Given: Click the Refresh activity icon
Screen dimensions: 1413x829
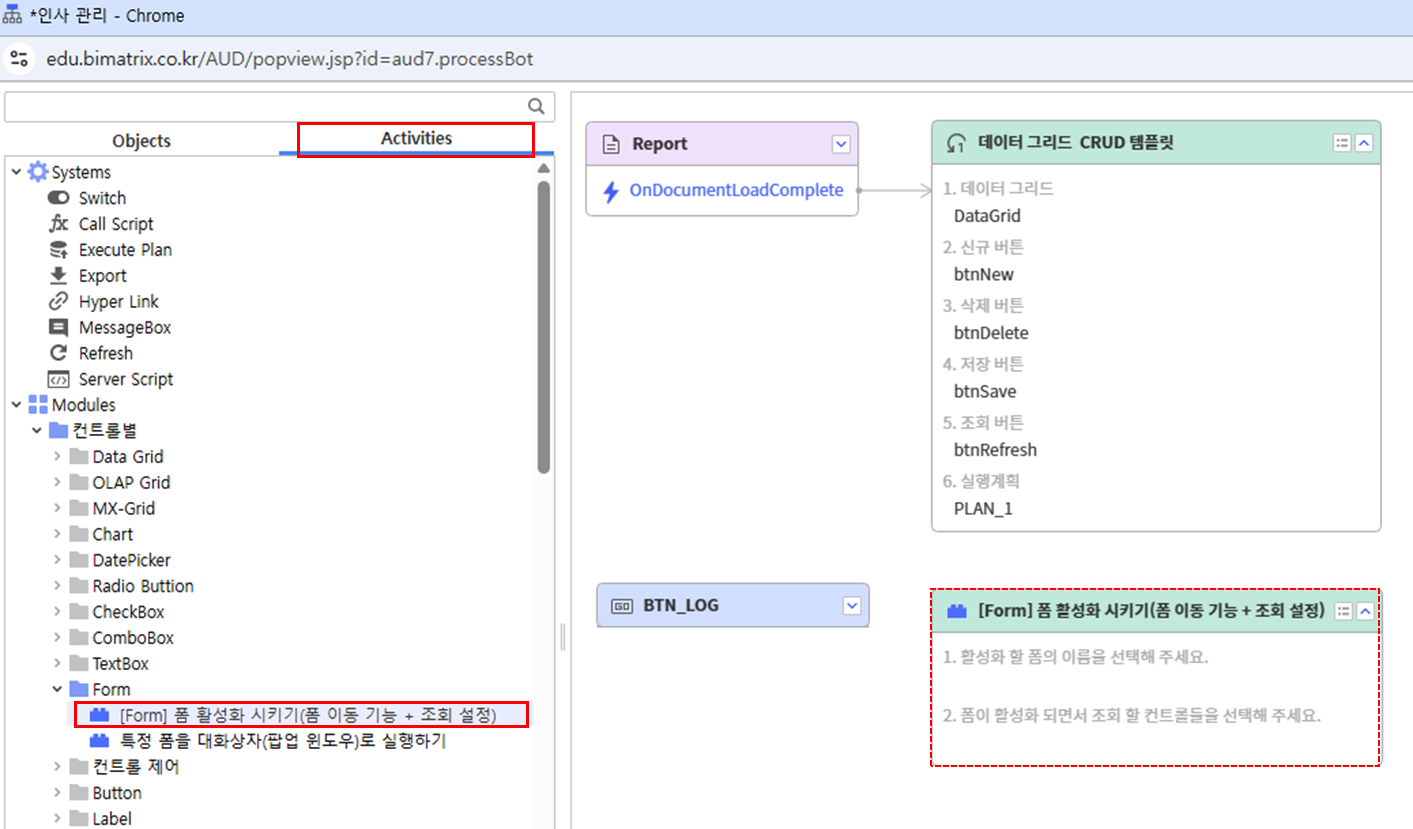Looking at the screenshot, I should point(58,354).
